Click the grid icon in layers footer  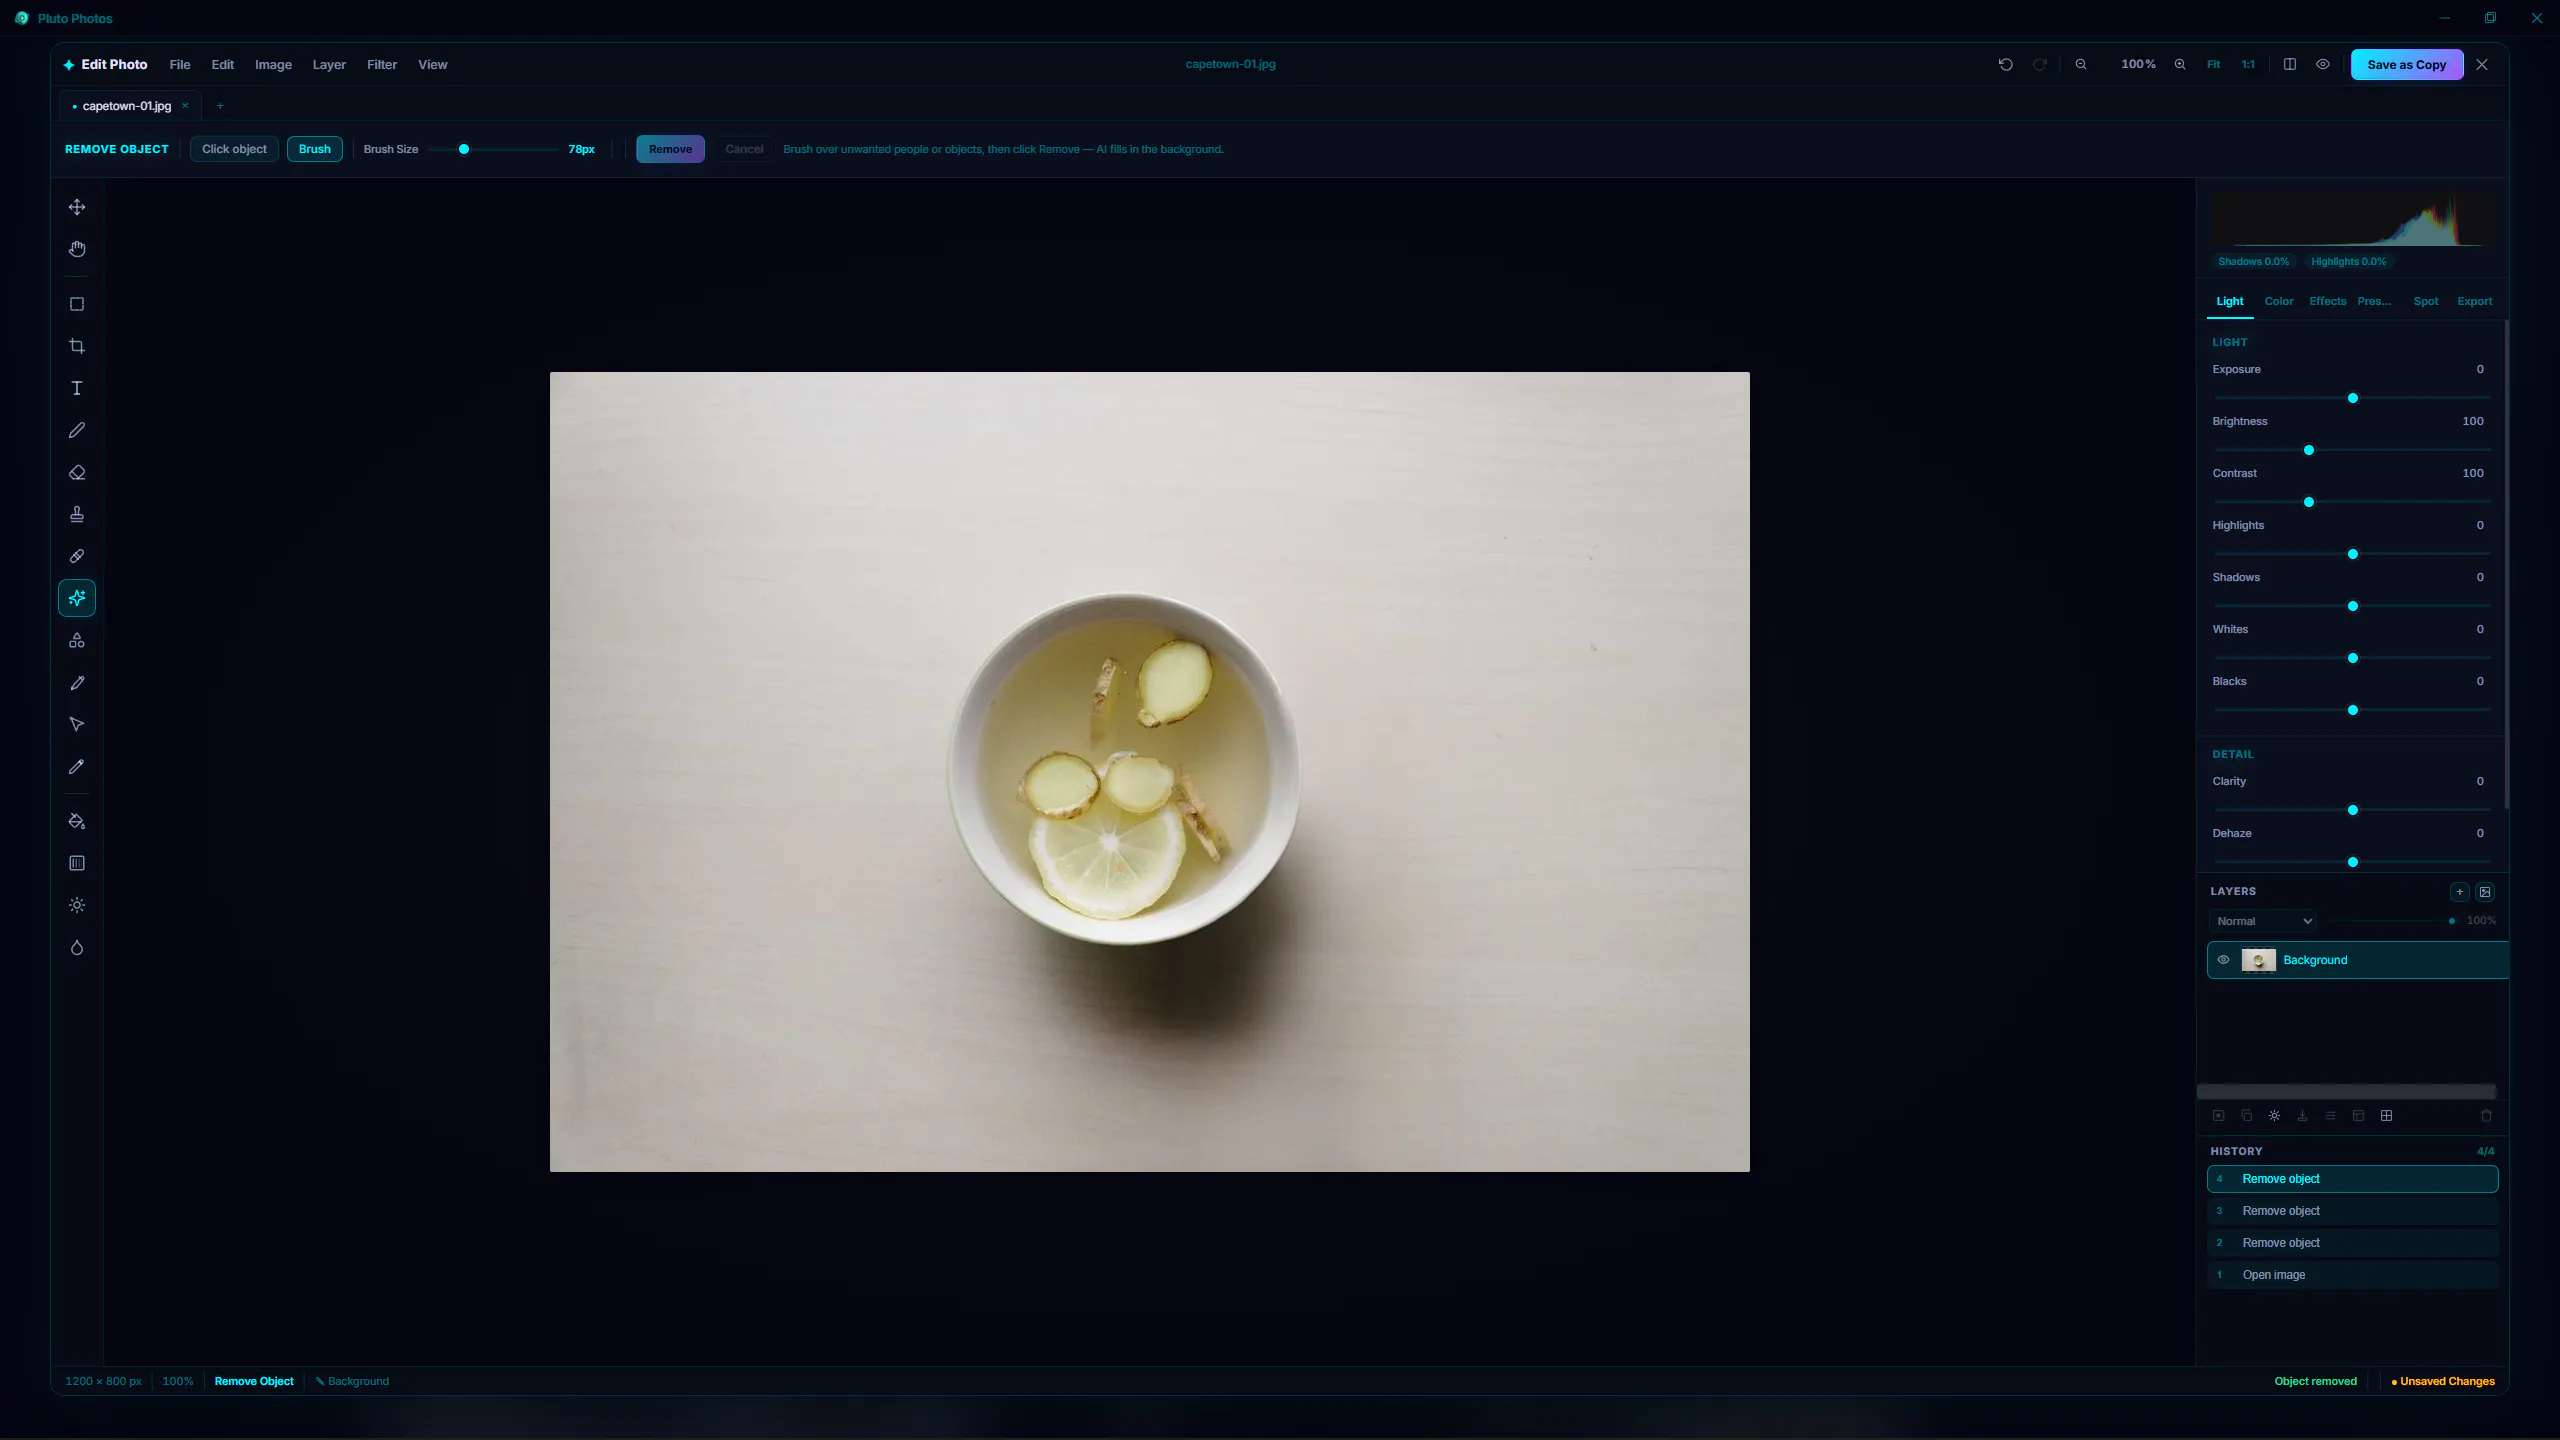[x=2386, y=1116]
